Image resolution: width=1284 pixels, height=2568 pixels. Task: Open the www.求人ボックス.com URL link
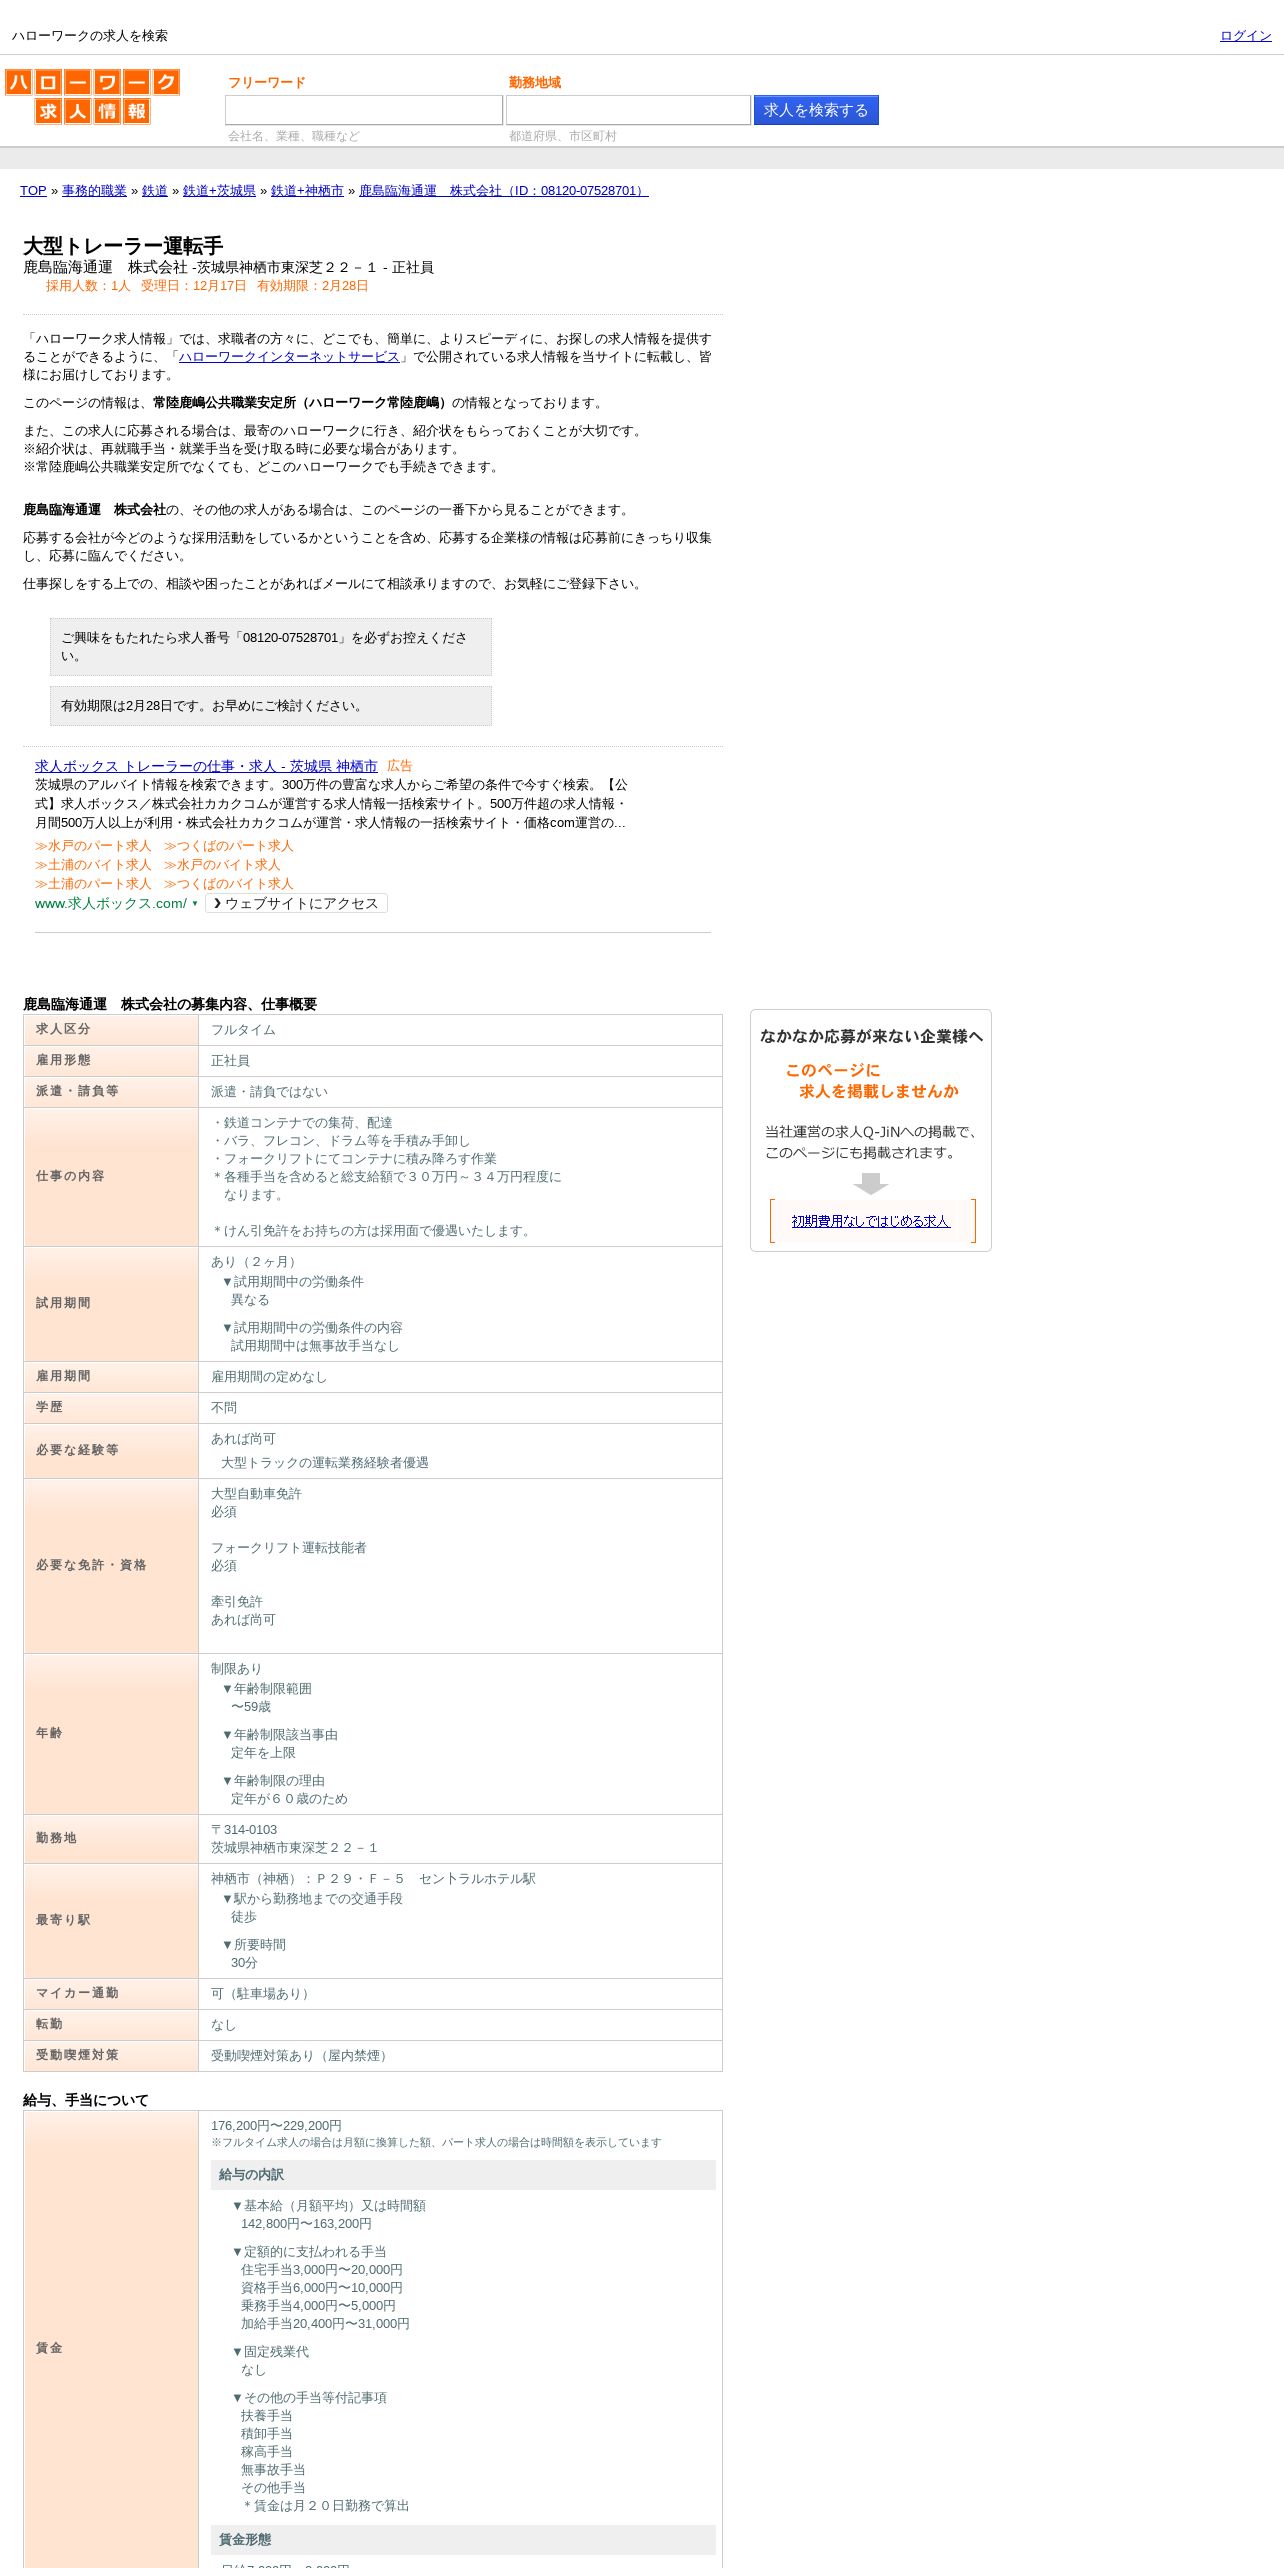click(110, 903)
